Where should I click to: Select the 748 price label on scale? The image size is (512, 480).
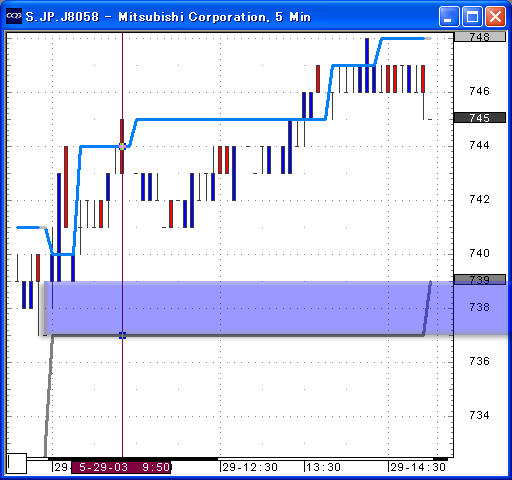tap(480, 37)
